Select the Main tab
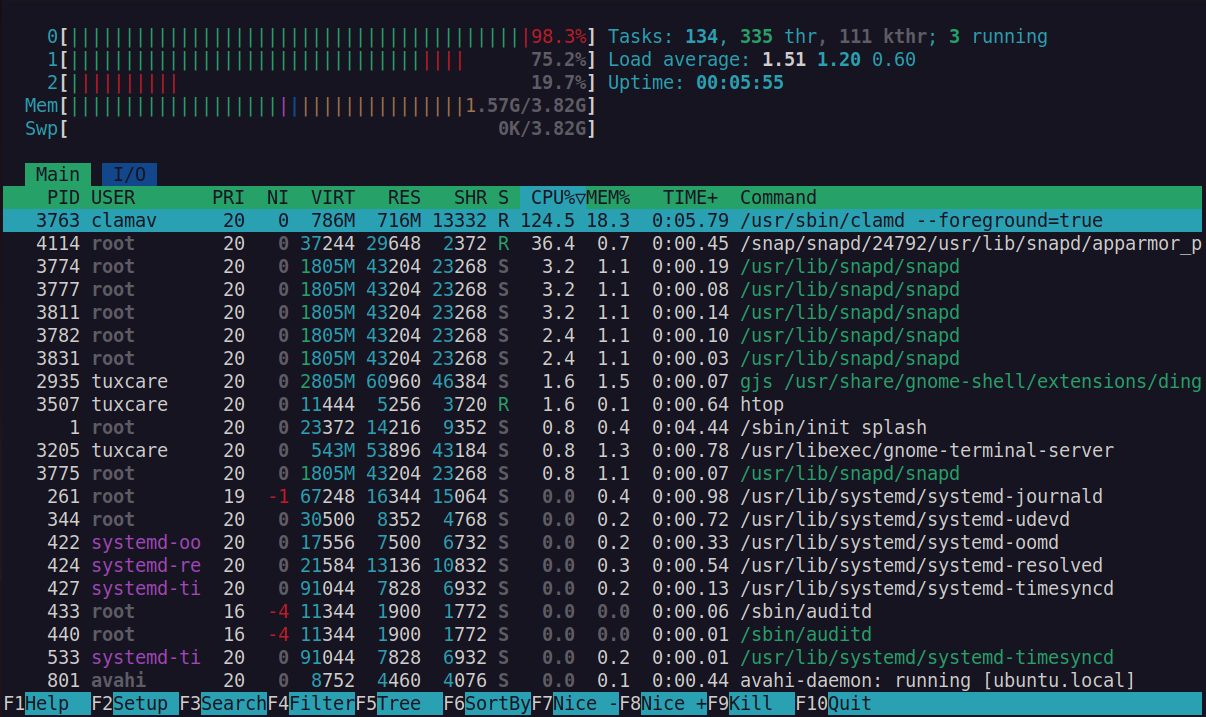This screenshot has height=717, width=1206. (x=56, y=174)
